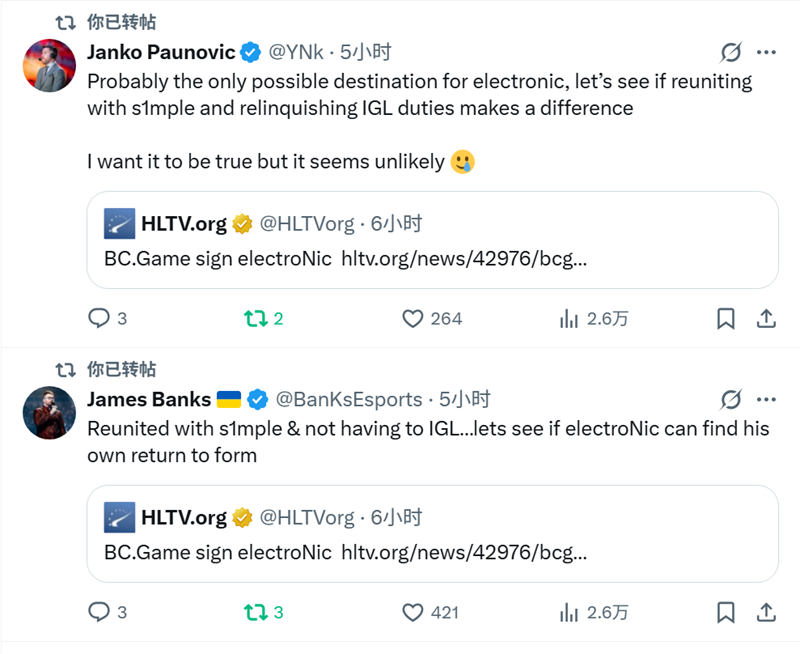Open the more options menu on Janko's tweet
The width and height of the screenshot is (800, 654).
point(767,52)
